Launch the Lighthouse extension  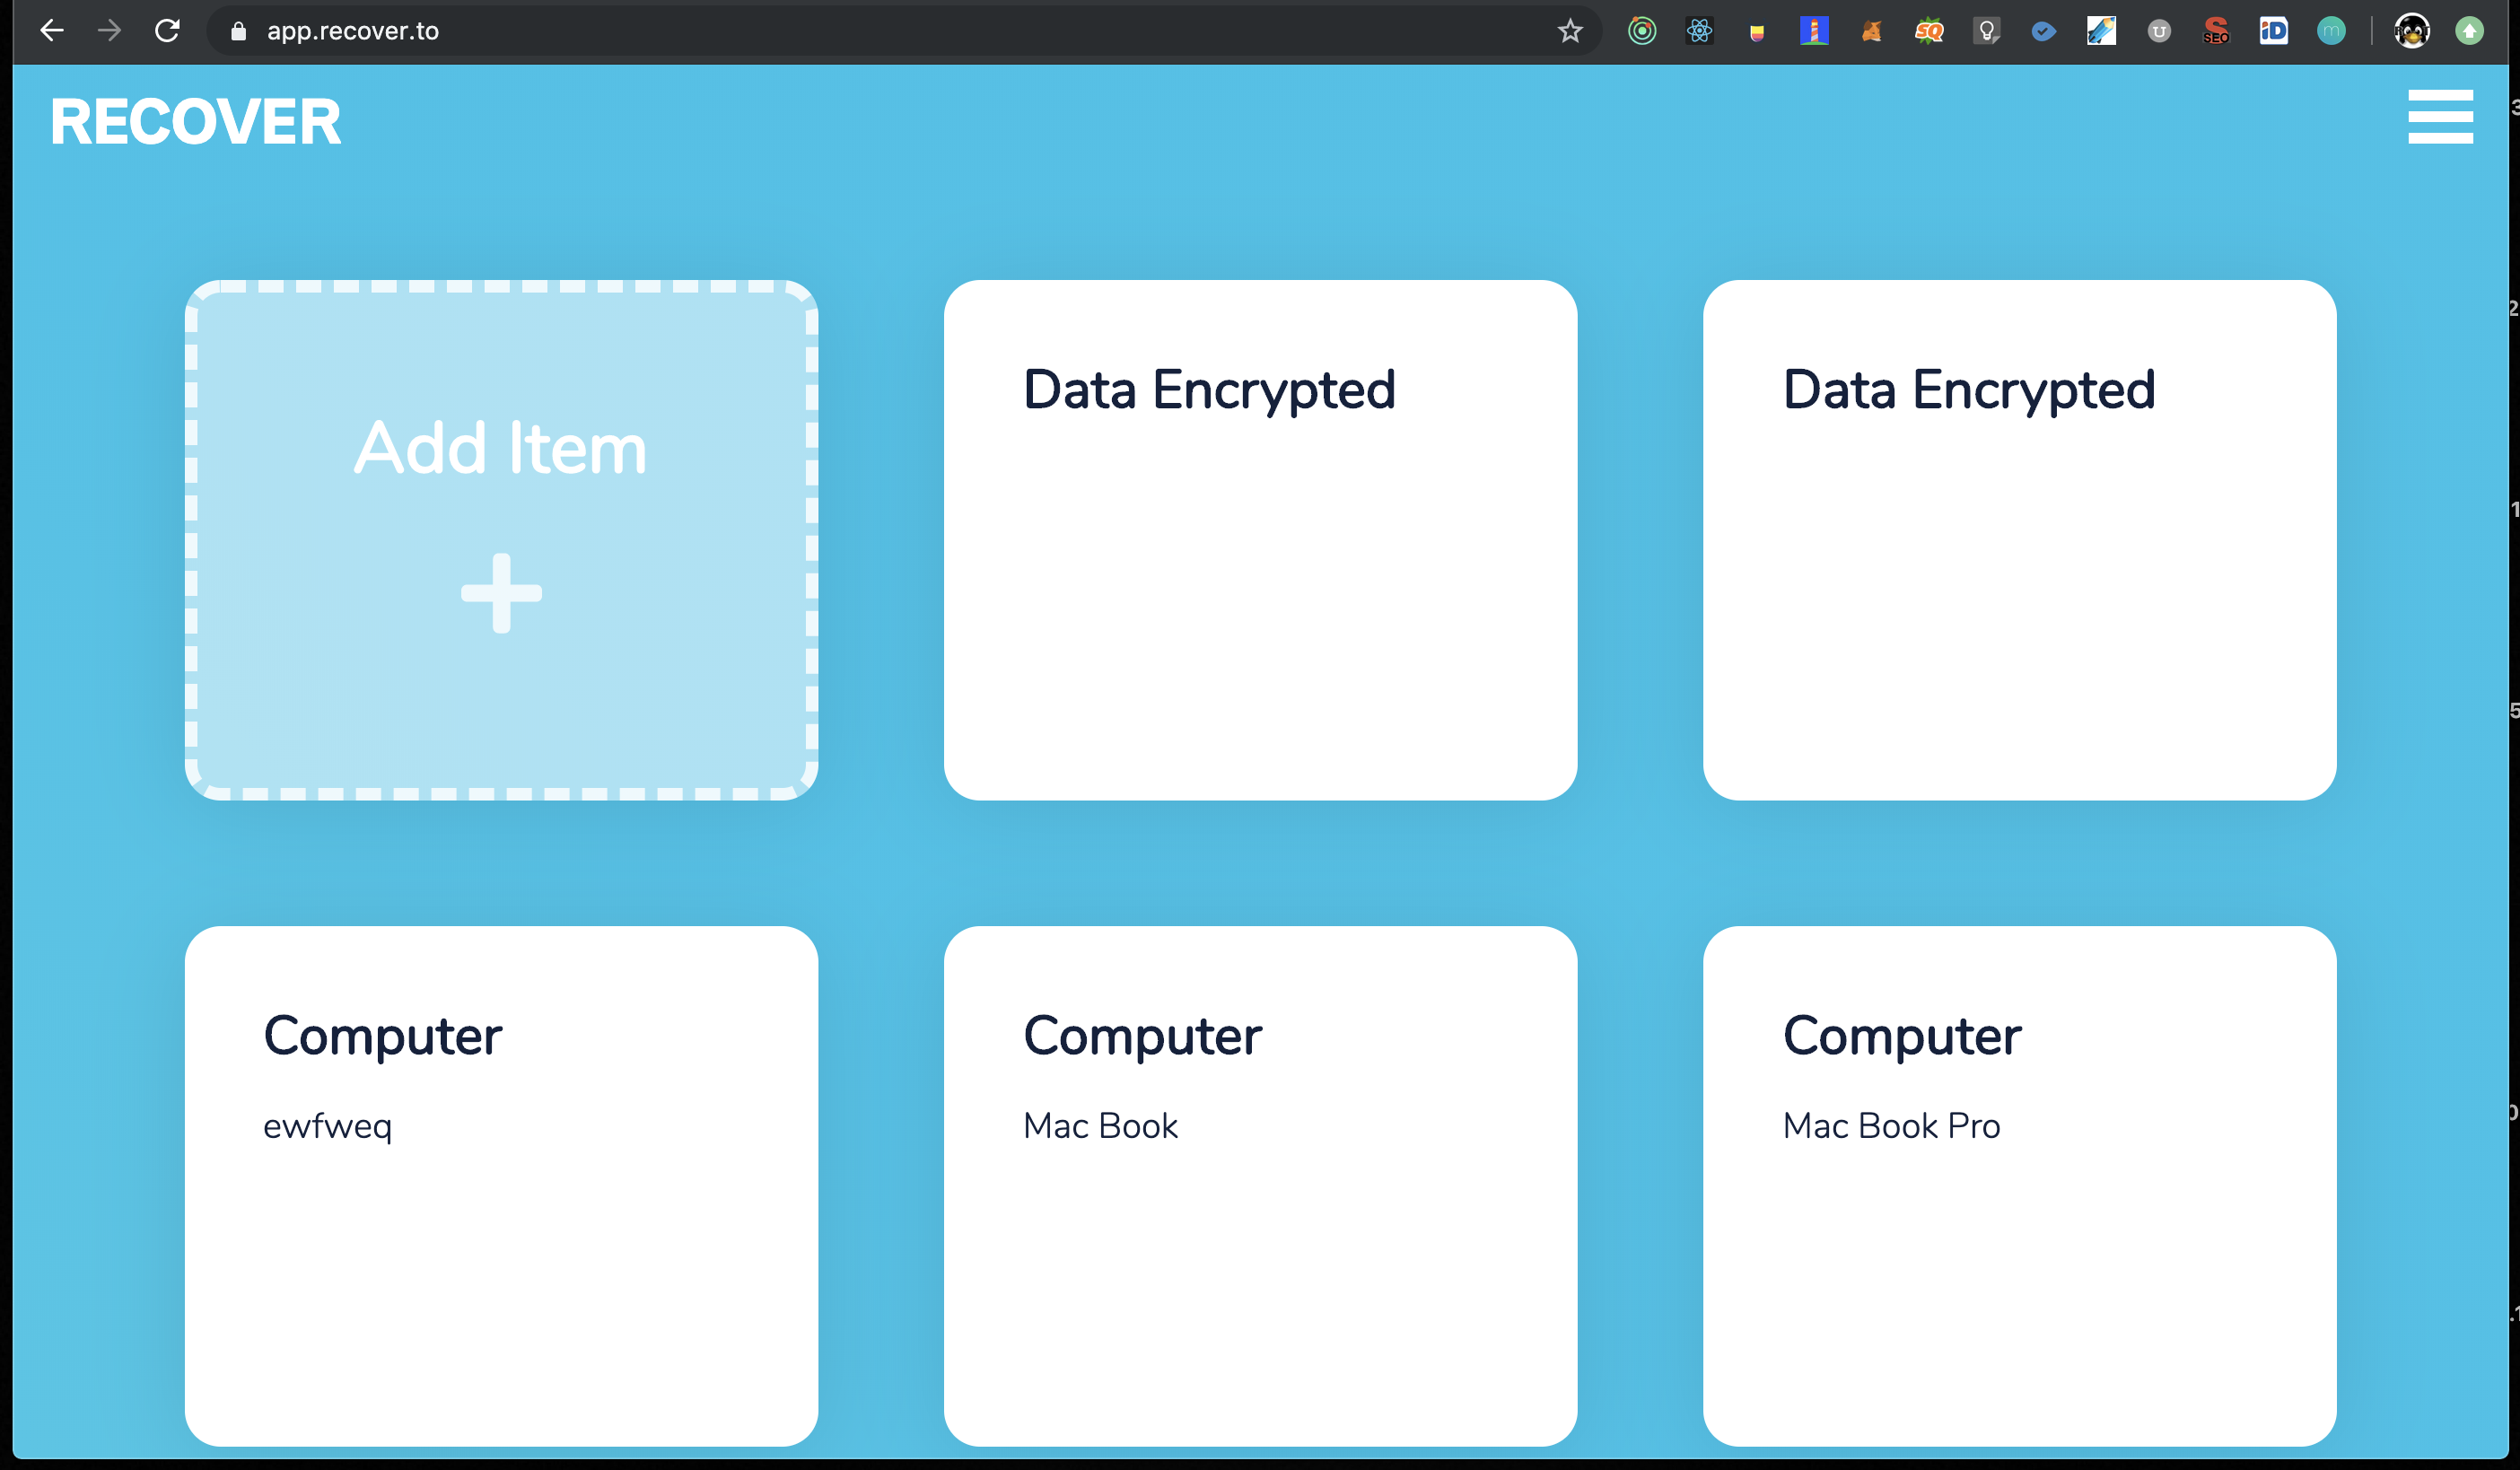point(1814,31)
